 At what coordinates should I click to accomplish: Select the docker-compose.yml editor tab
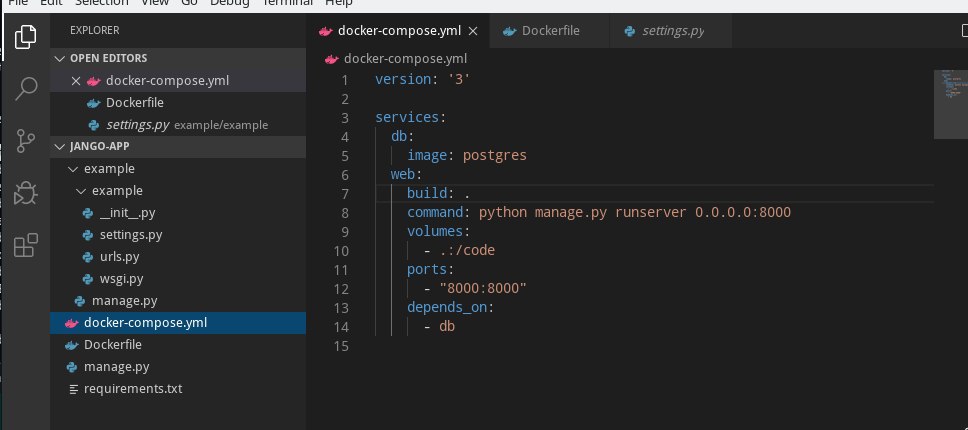tap(398, 31)
